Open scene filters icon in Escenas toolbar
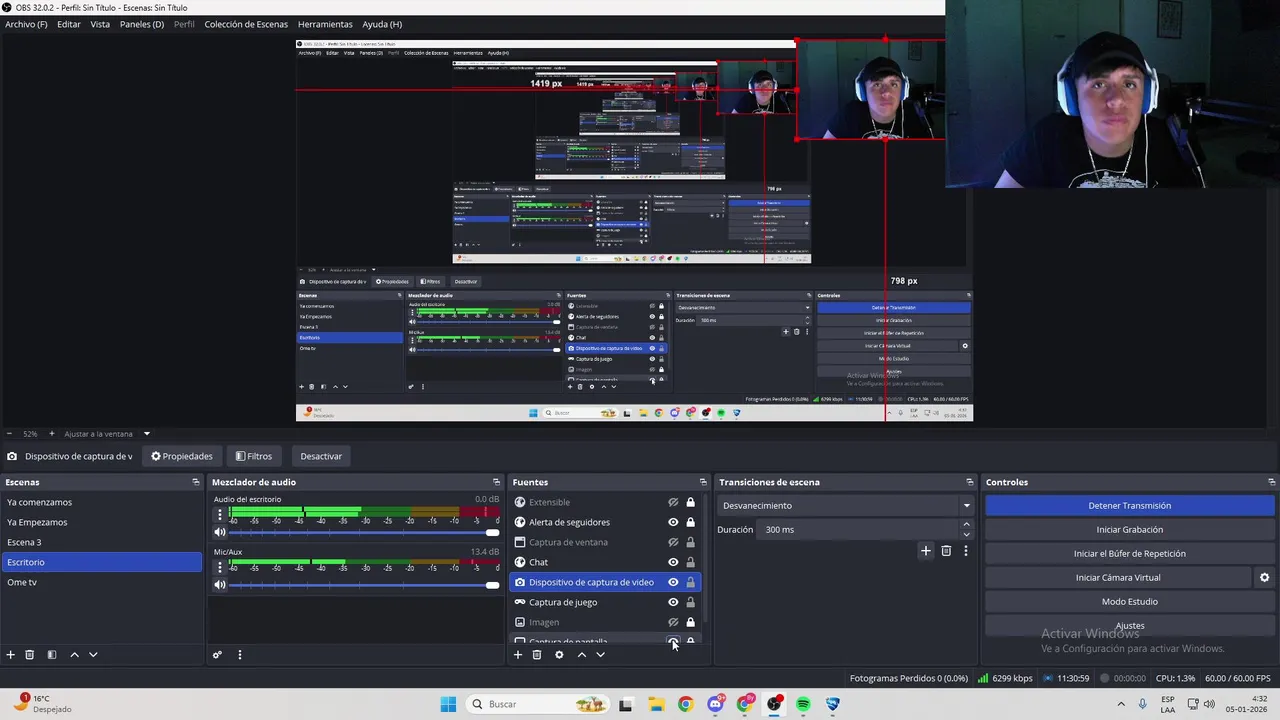This screenshot has width=1280, height=720. coord(52,655)
